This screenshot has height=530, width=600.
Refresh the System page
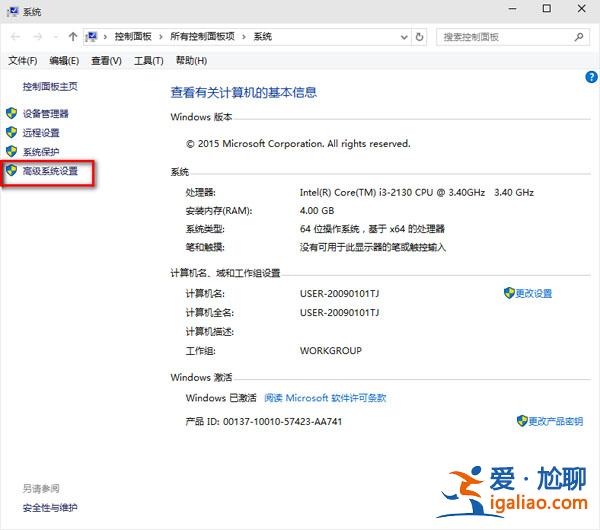(x=419, y=37)
